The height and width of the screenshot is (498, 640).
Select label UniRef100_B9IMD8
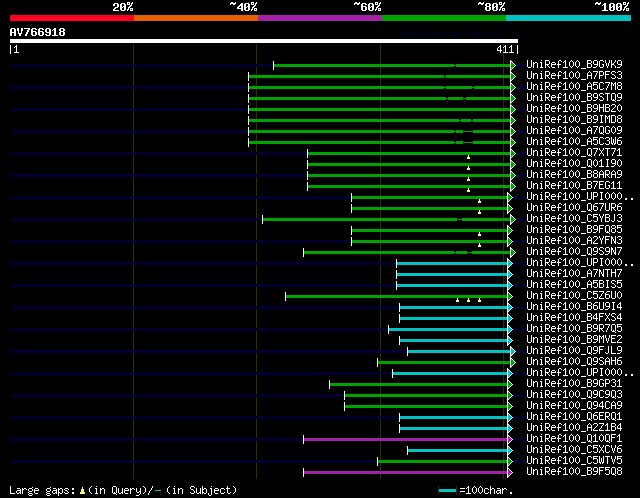pos(574,120)
